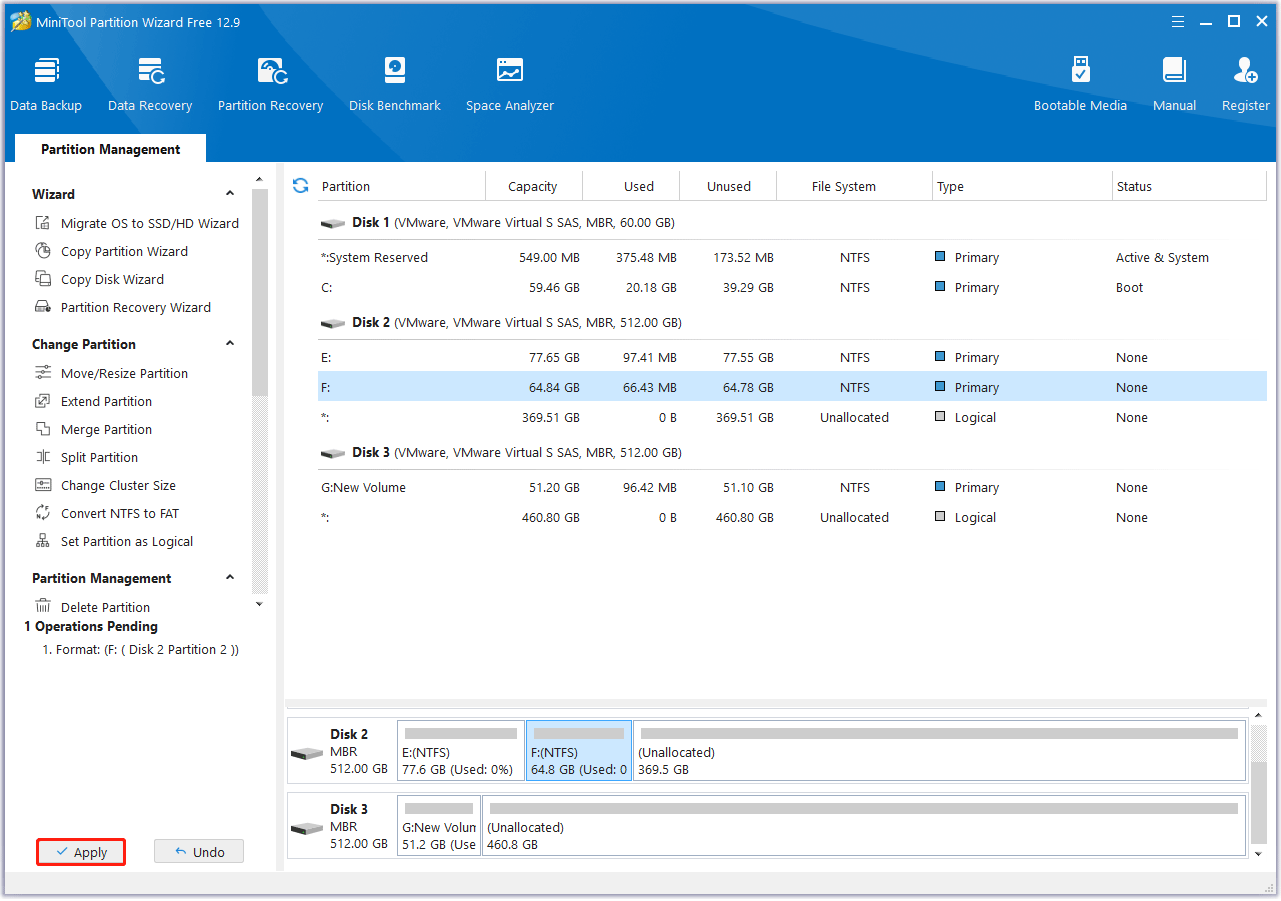Open the Partition Recovery tool

coord(270,84)
